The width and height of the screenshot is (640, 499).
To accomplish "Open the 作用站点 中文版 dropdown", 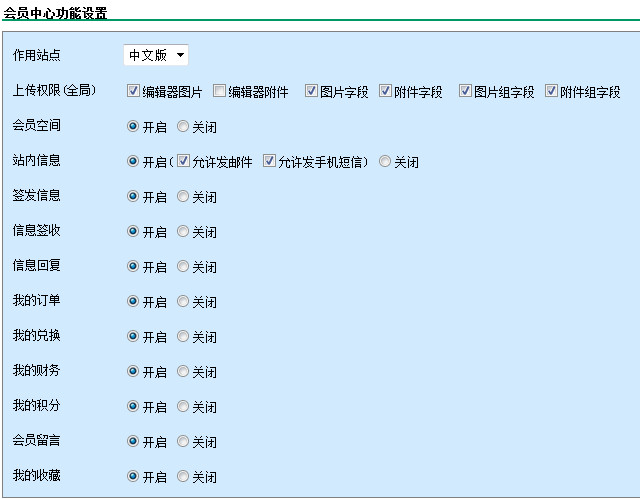I will 156,55.
